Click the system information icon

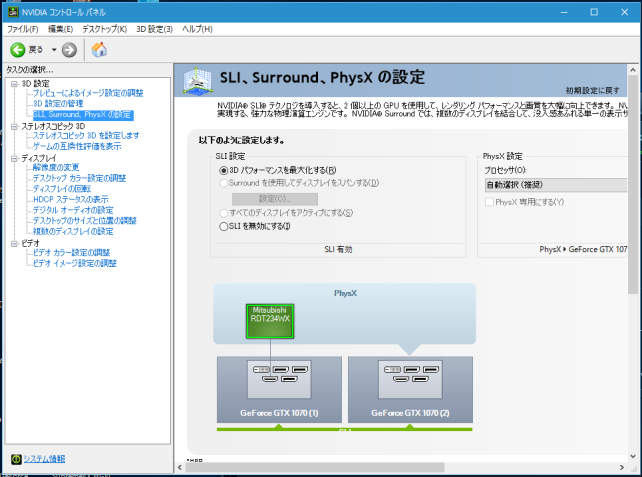[x=16, y=459]
